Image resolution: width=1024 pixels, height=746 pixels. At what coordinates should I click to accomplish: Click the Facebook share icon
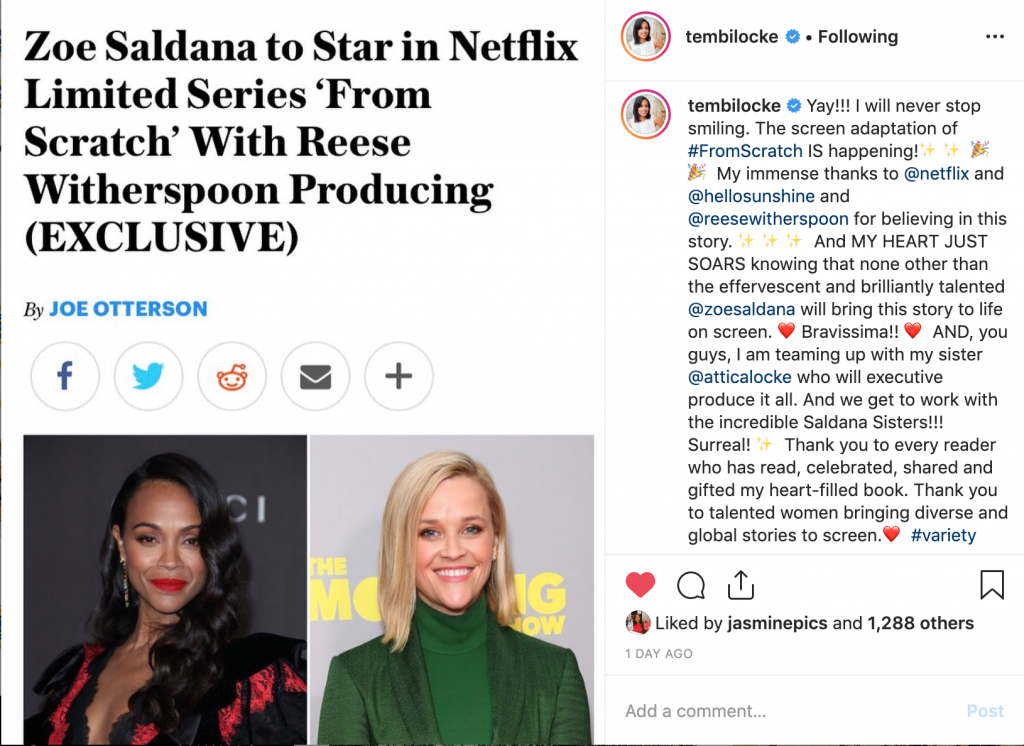(65, 376)
